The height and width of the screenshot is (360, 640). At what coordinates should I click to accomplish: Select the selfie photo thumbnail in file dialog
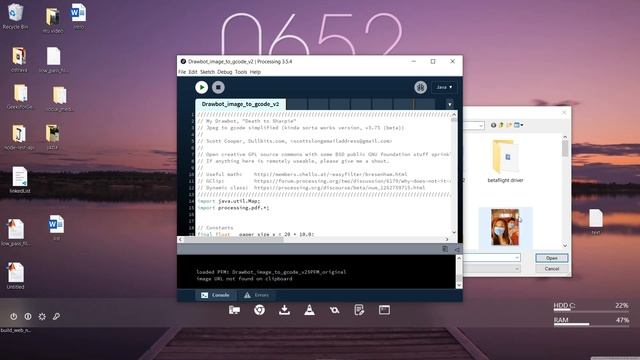coord(505,227)
